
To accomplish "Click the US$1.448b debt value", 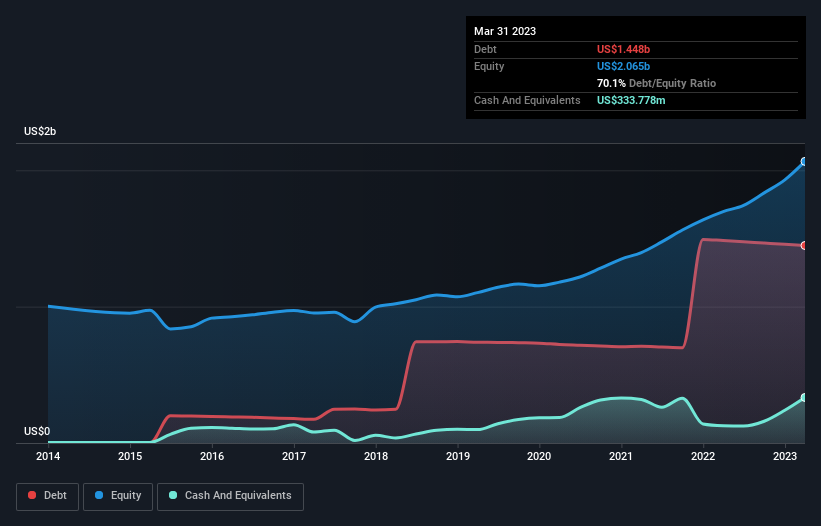I will [623, 49].
